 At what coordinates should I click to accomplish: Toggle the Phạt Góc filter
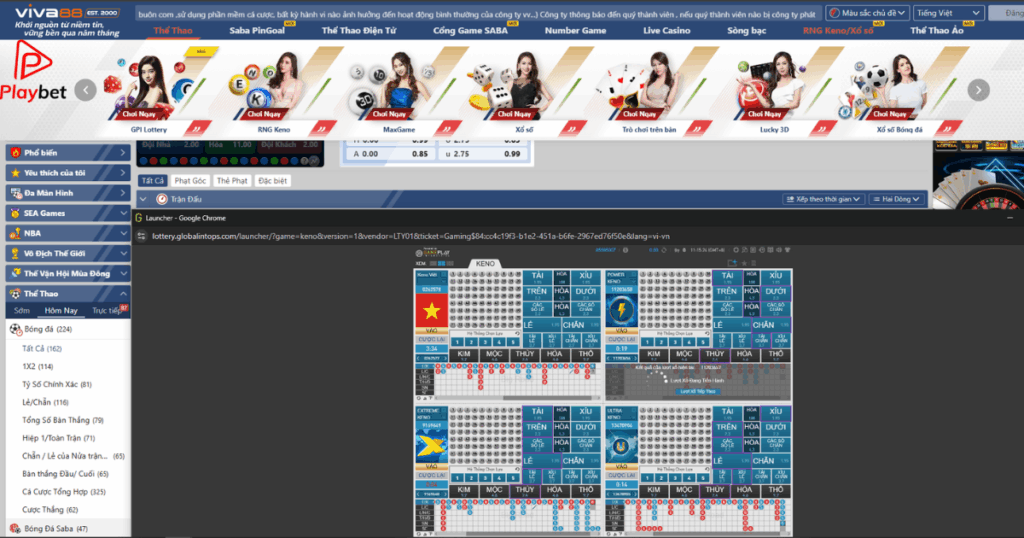189,180
